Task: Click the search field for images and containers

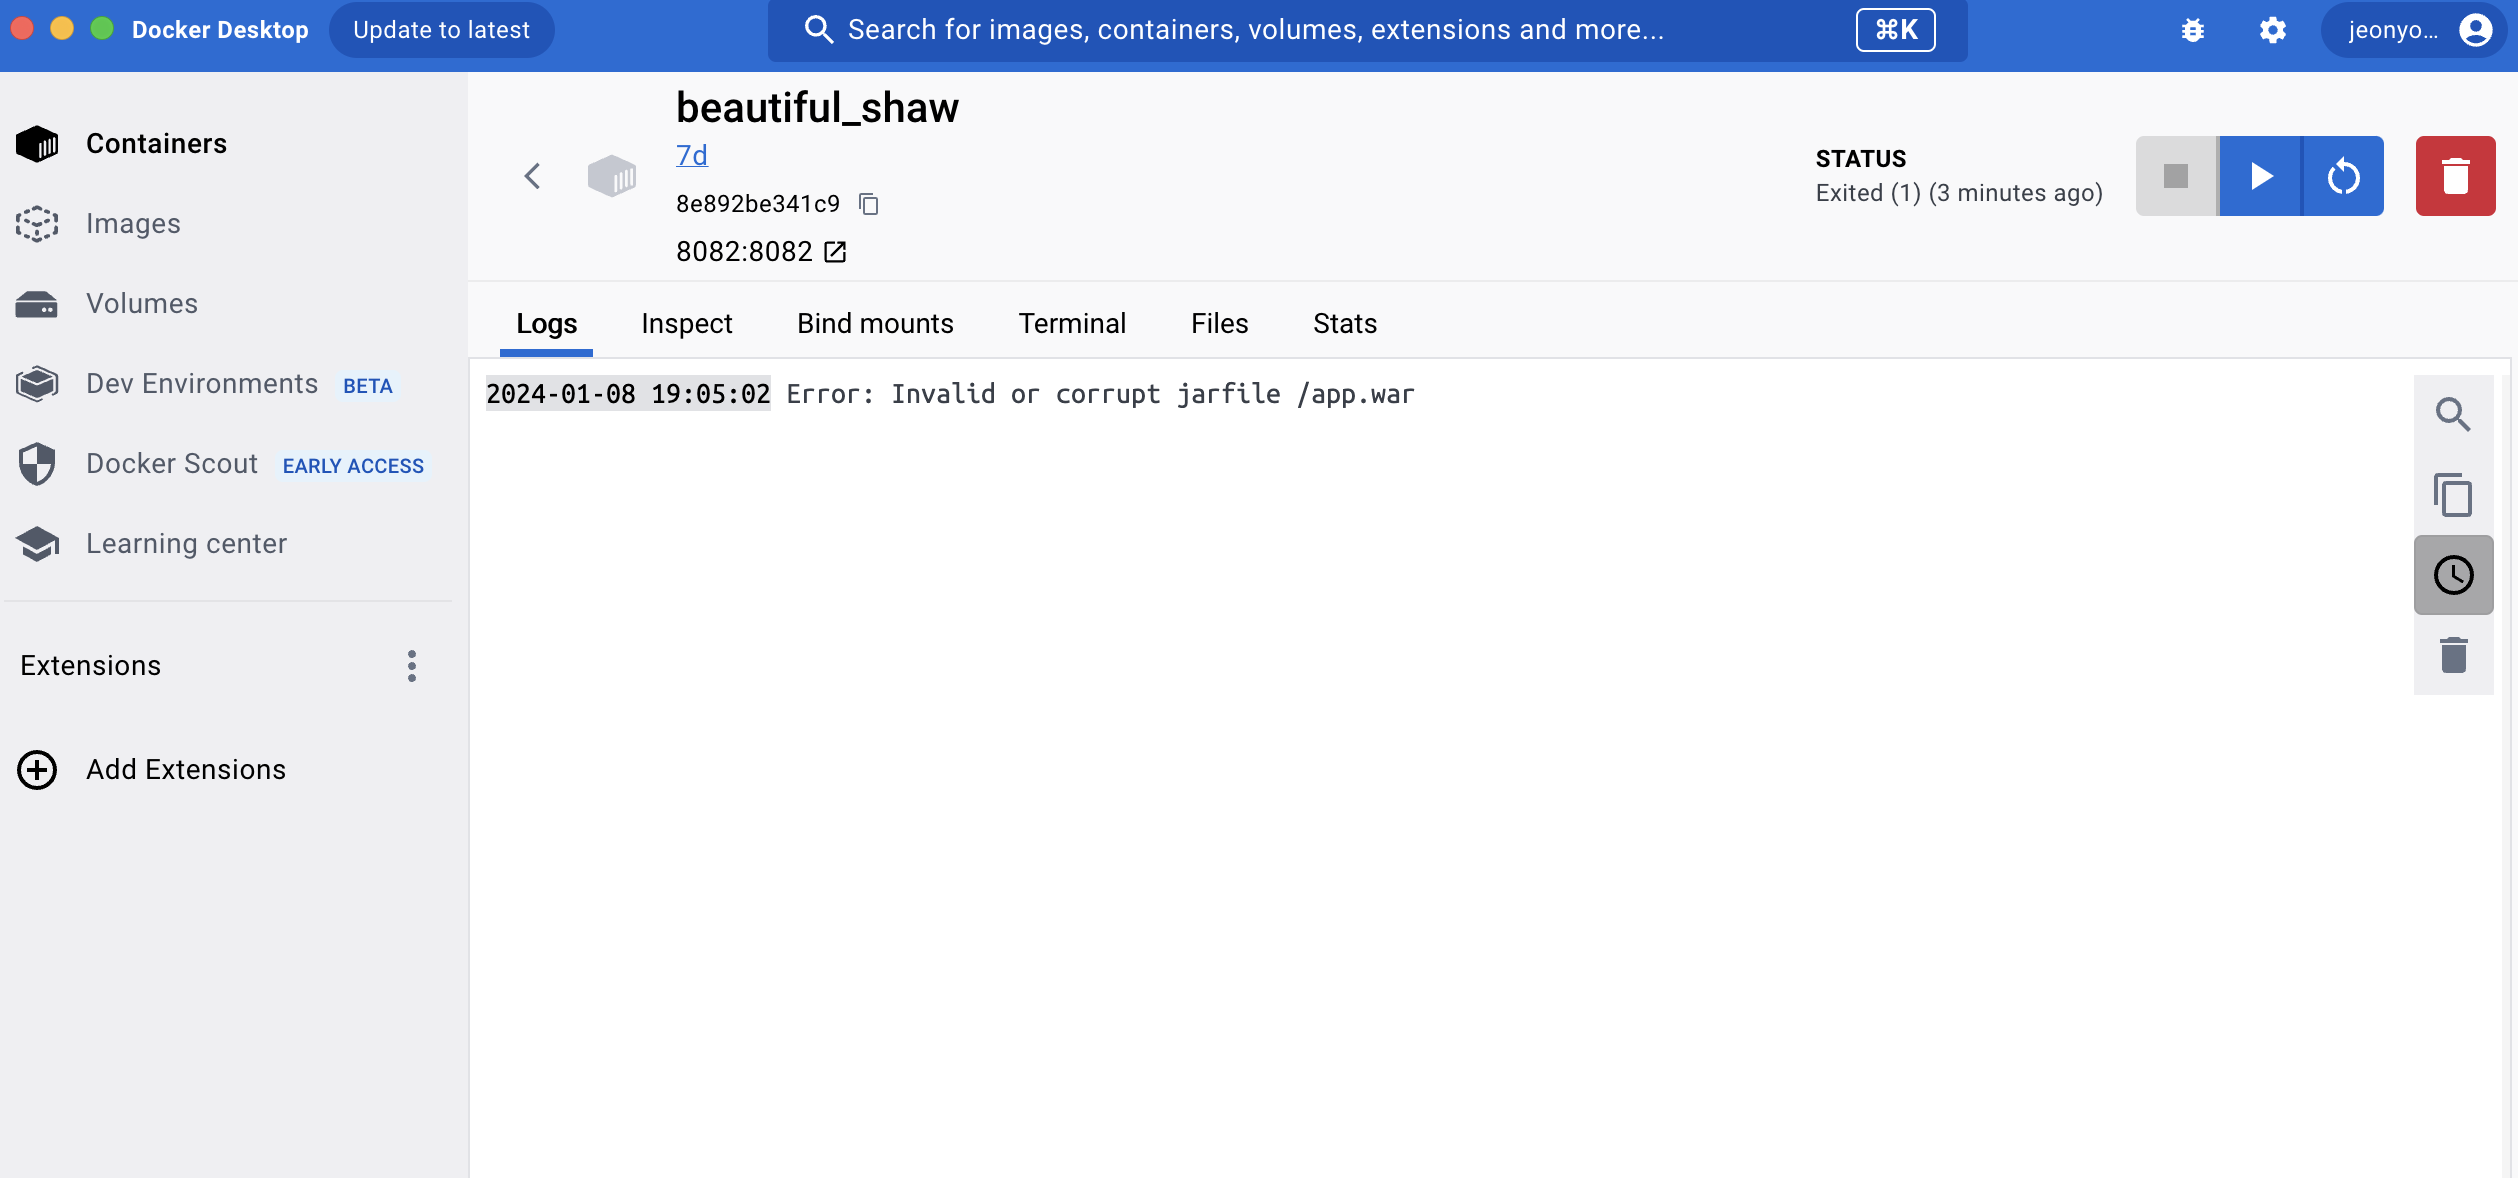Action: pos(1255,30)
